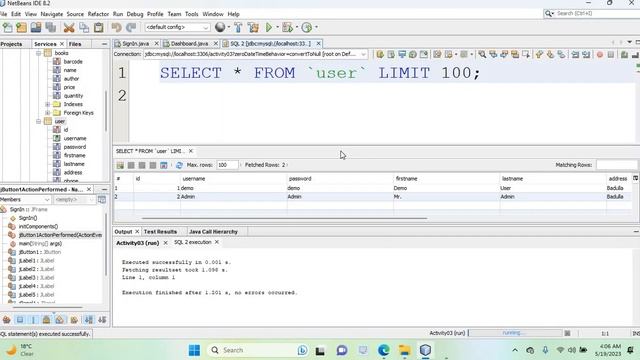Viewport: 640px width, 360px height.
Task: Click the Copy toolbar icon
Action: [x=84, y=27]
